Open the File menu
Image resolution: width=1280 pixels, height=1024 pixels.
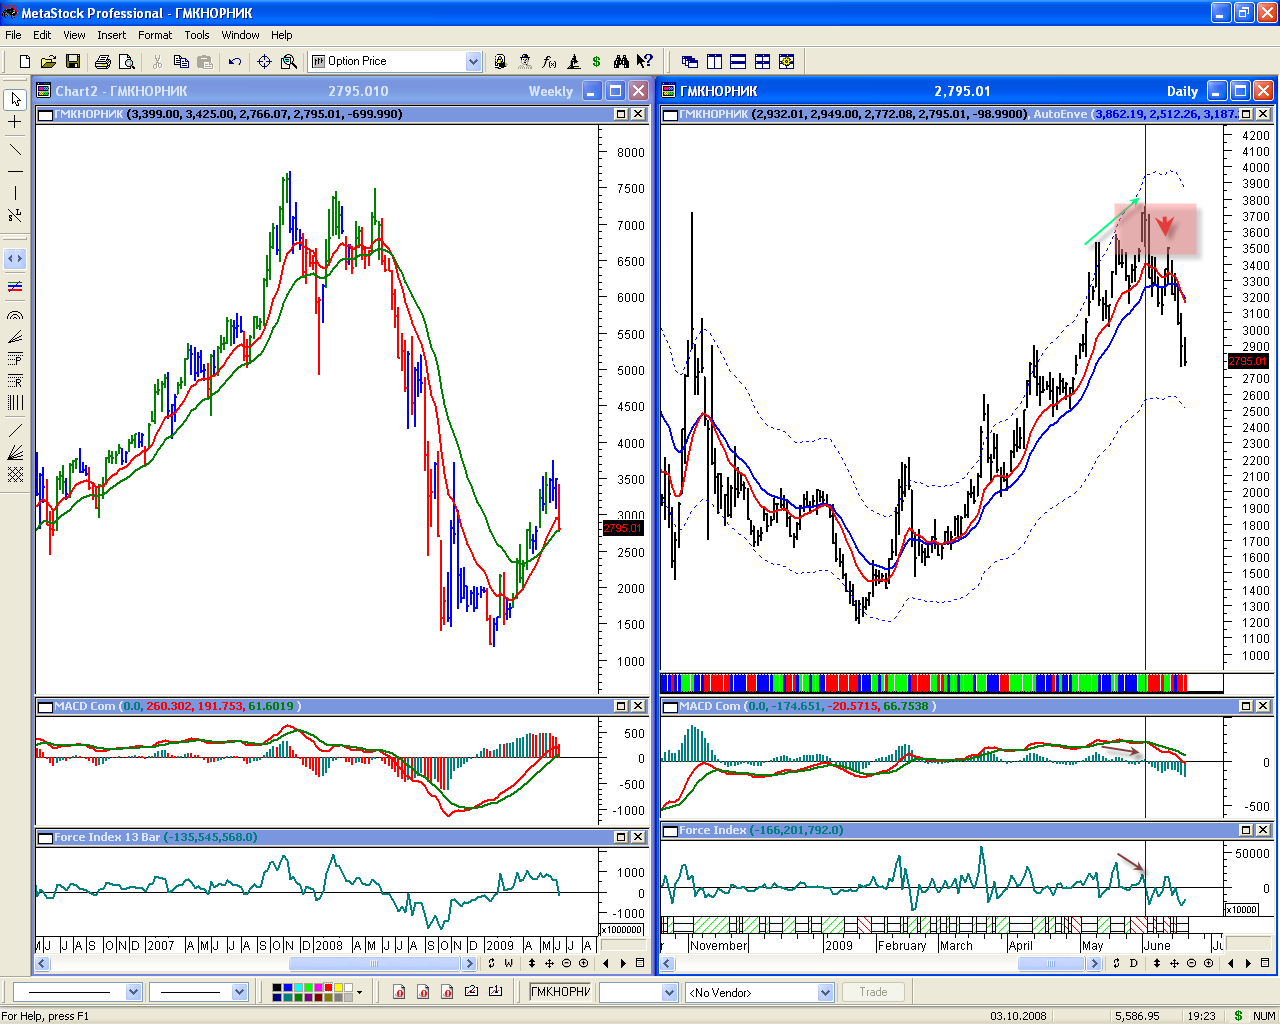point(13,35)
